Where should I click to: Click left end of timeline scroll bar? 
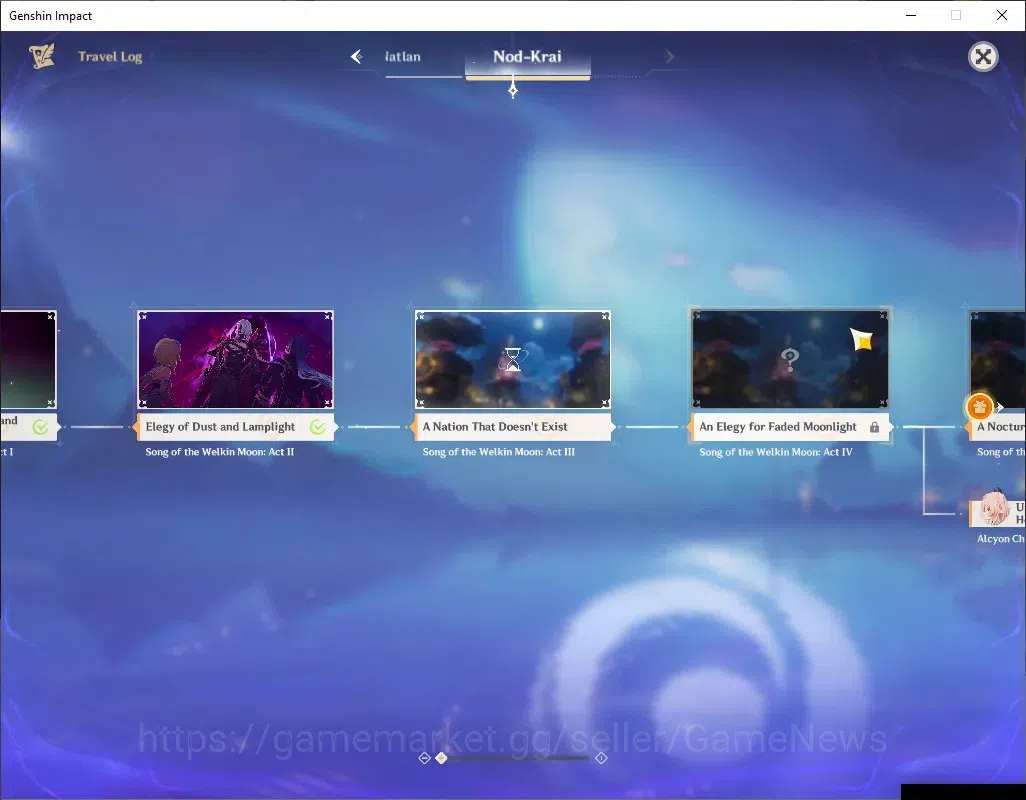click(424, 758)
